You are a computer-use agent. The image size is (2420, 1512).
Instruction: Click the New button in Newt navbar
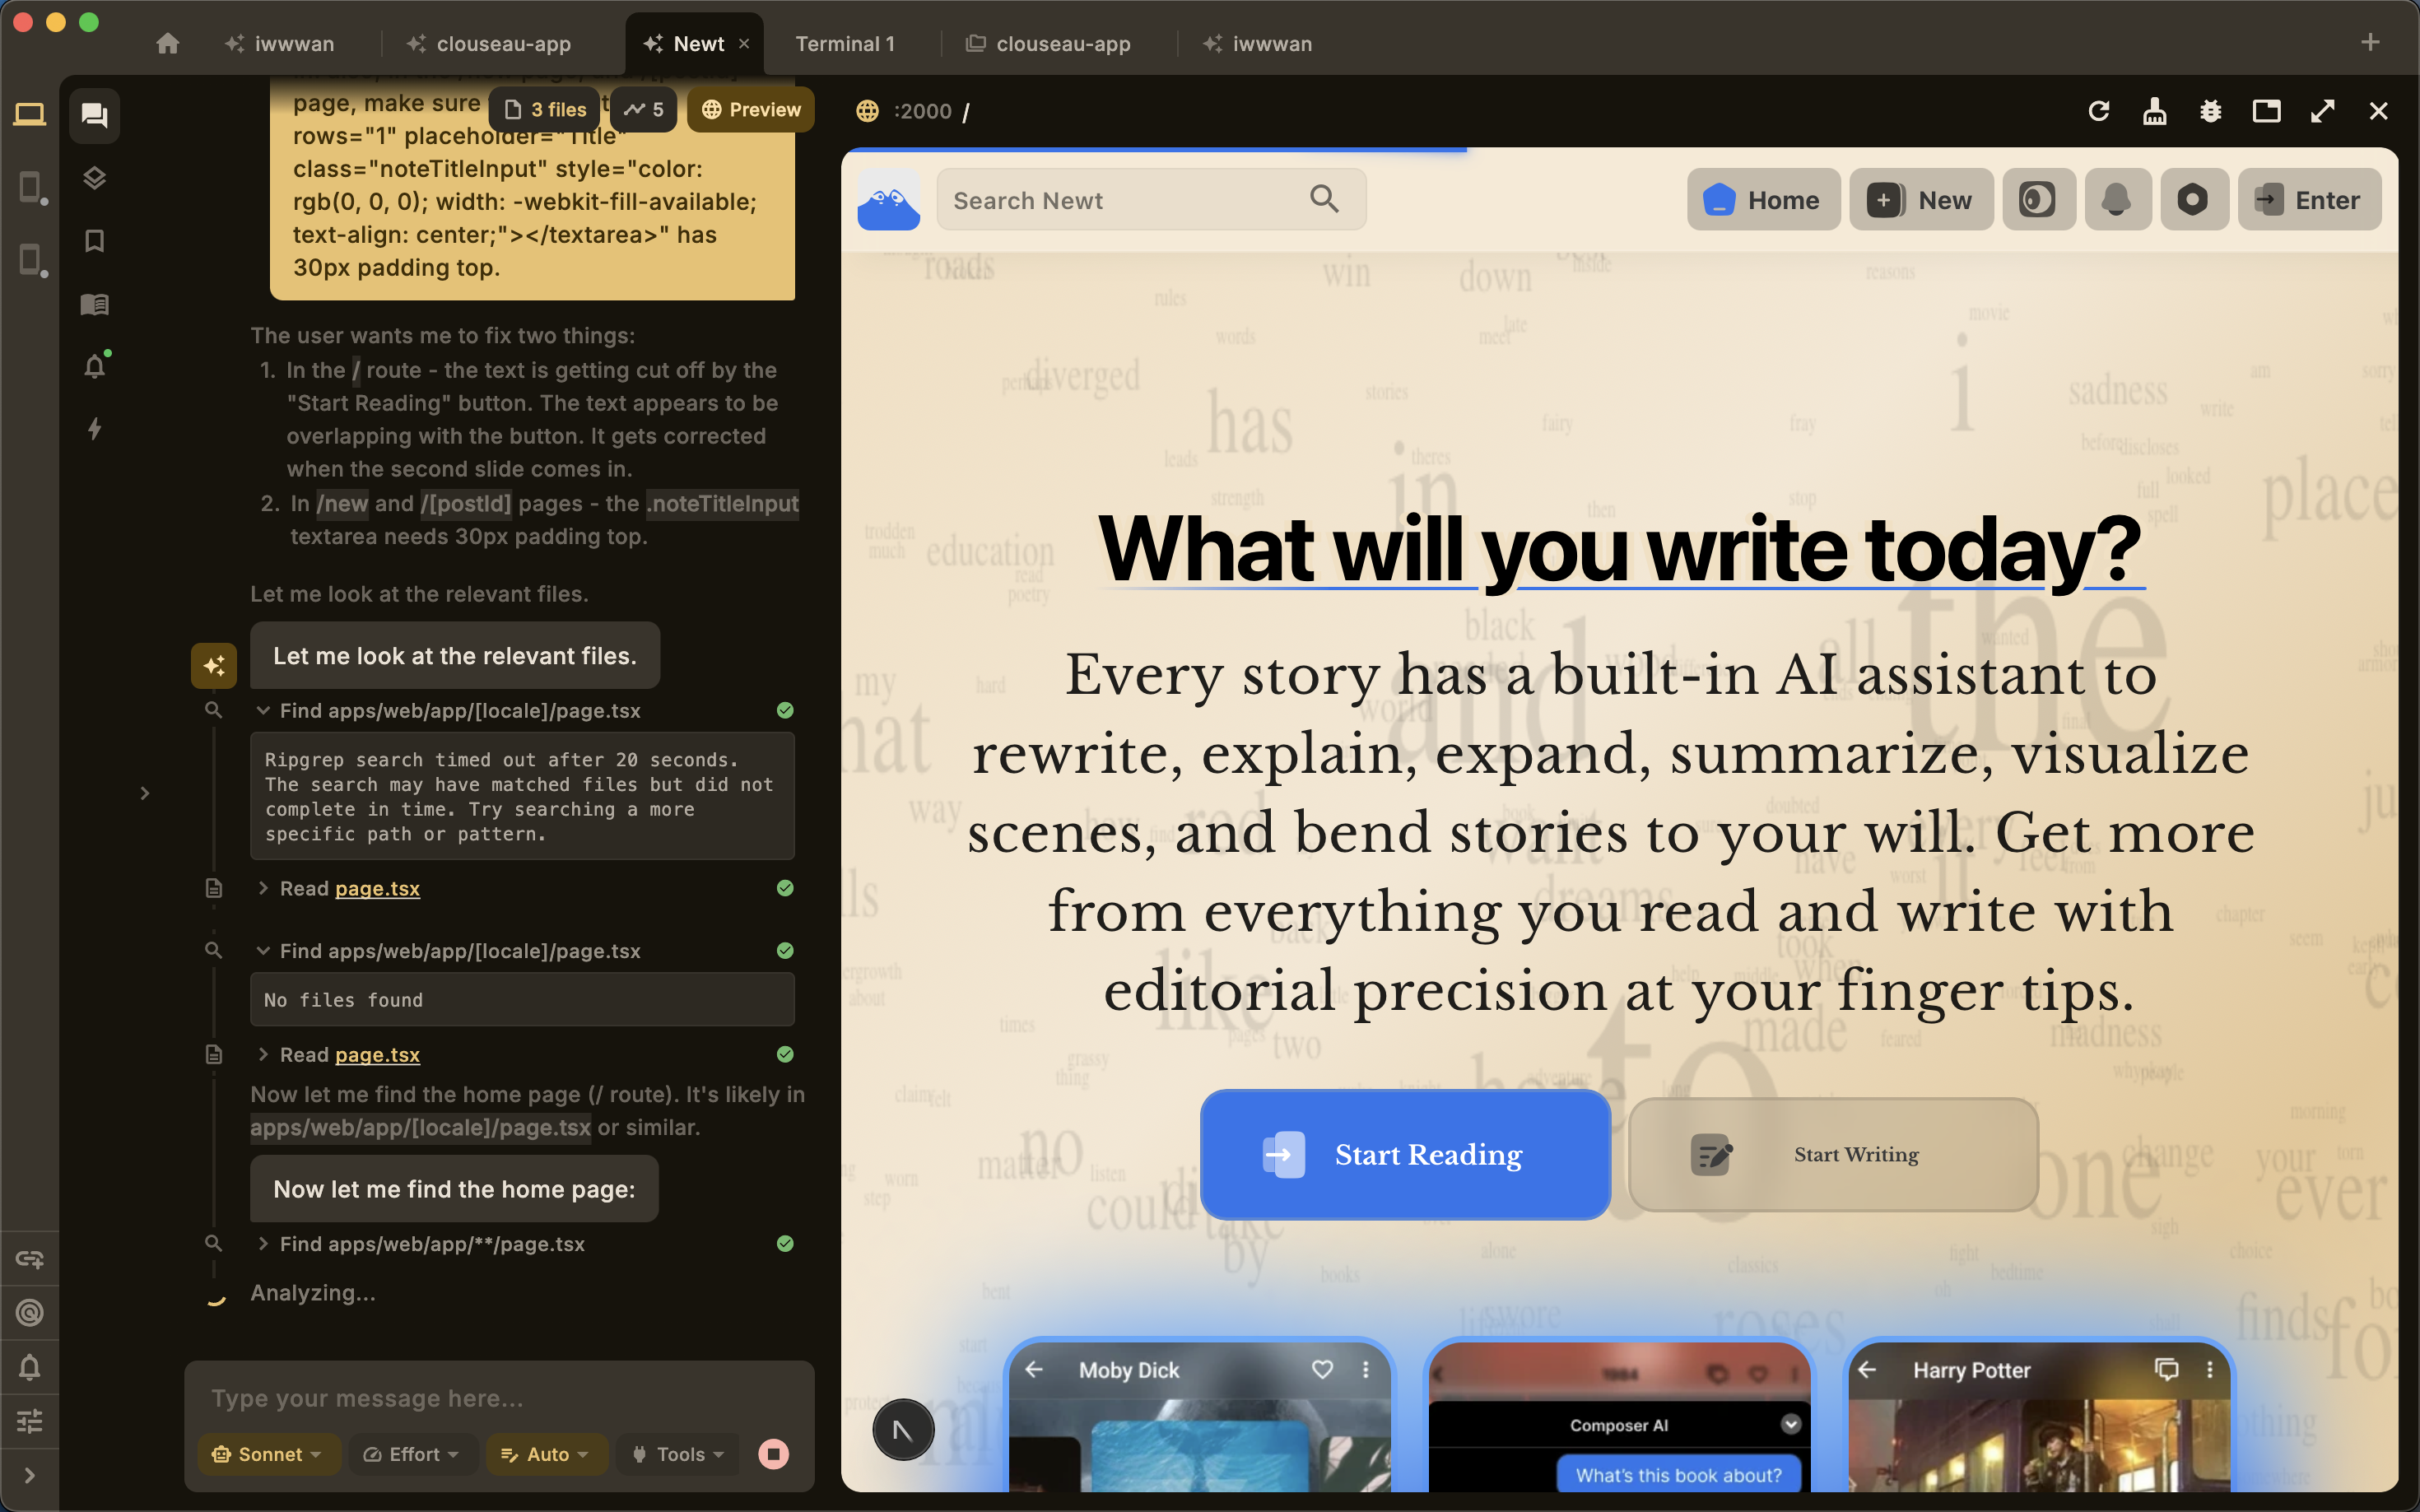coord(1921,200)
